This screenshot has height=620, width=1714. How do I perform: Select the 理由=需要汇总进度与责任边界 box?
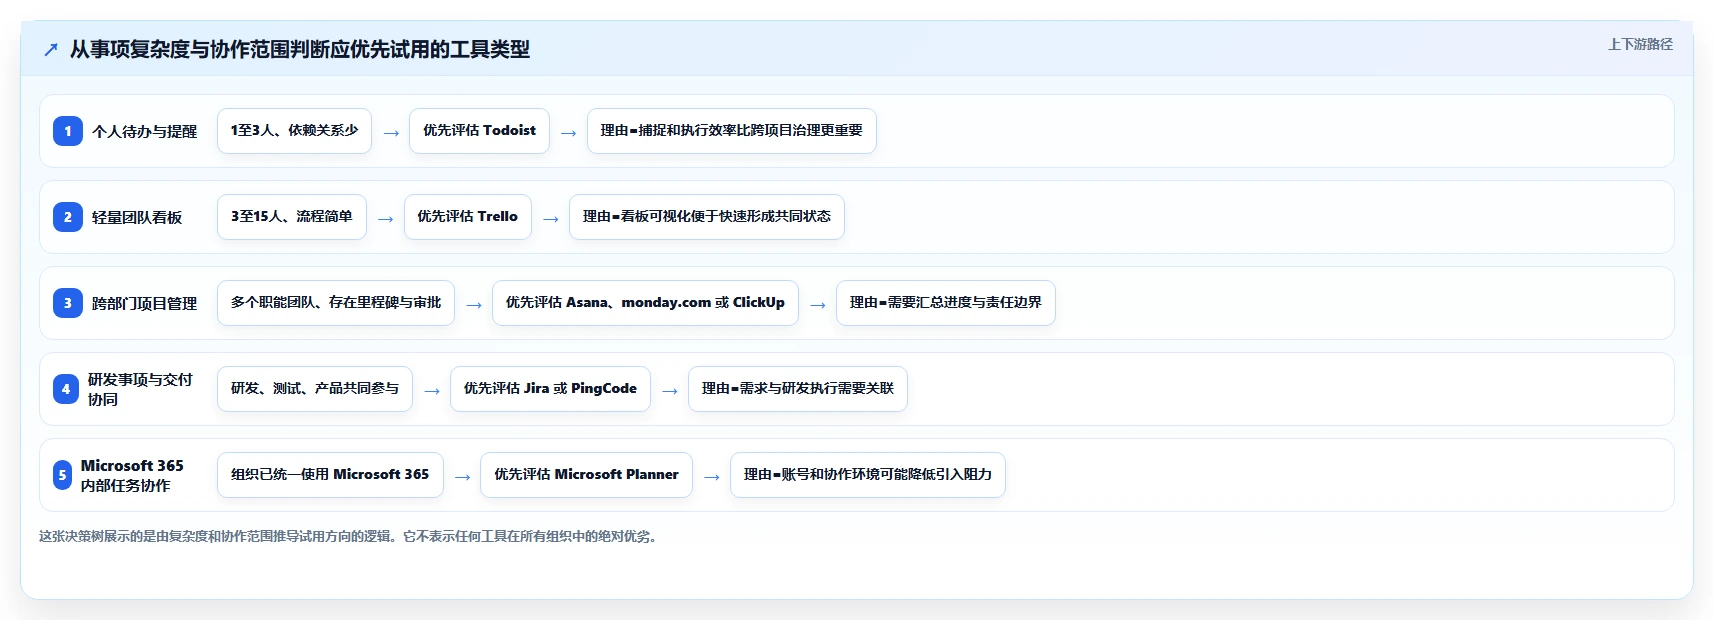pos(946,303)
